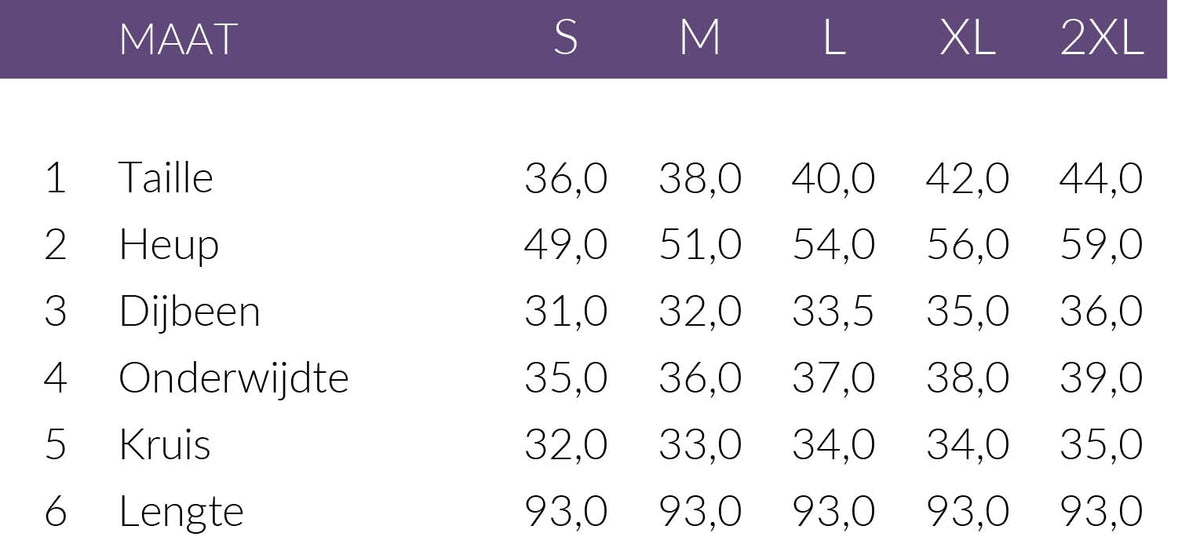Click the Heup row label
Viewport: 1200px width, 544px height.
(168, 245)
